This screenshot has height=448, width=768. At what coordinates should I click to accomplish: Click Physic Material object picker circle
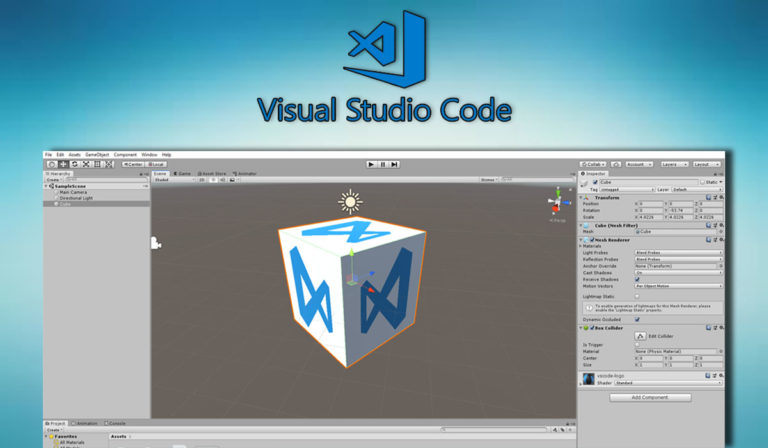click(721, 352)
